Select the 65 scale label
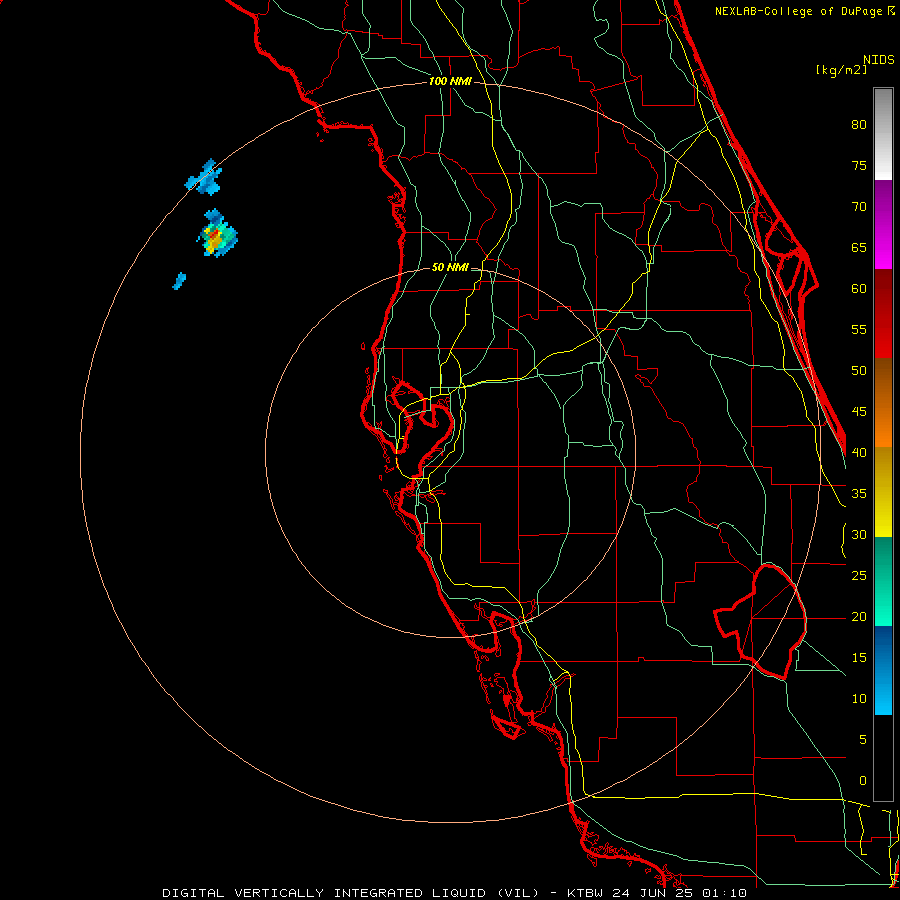900x900 pixels. (859, 247)
